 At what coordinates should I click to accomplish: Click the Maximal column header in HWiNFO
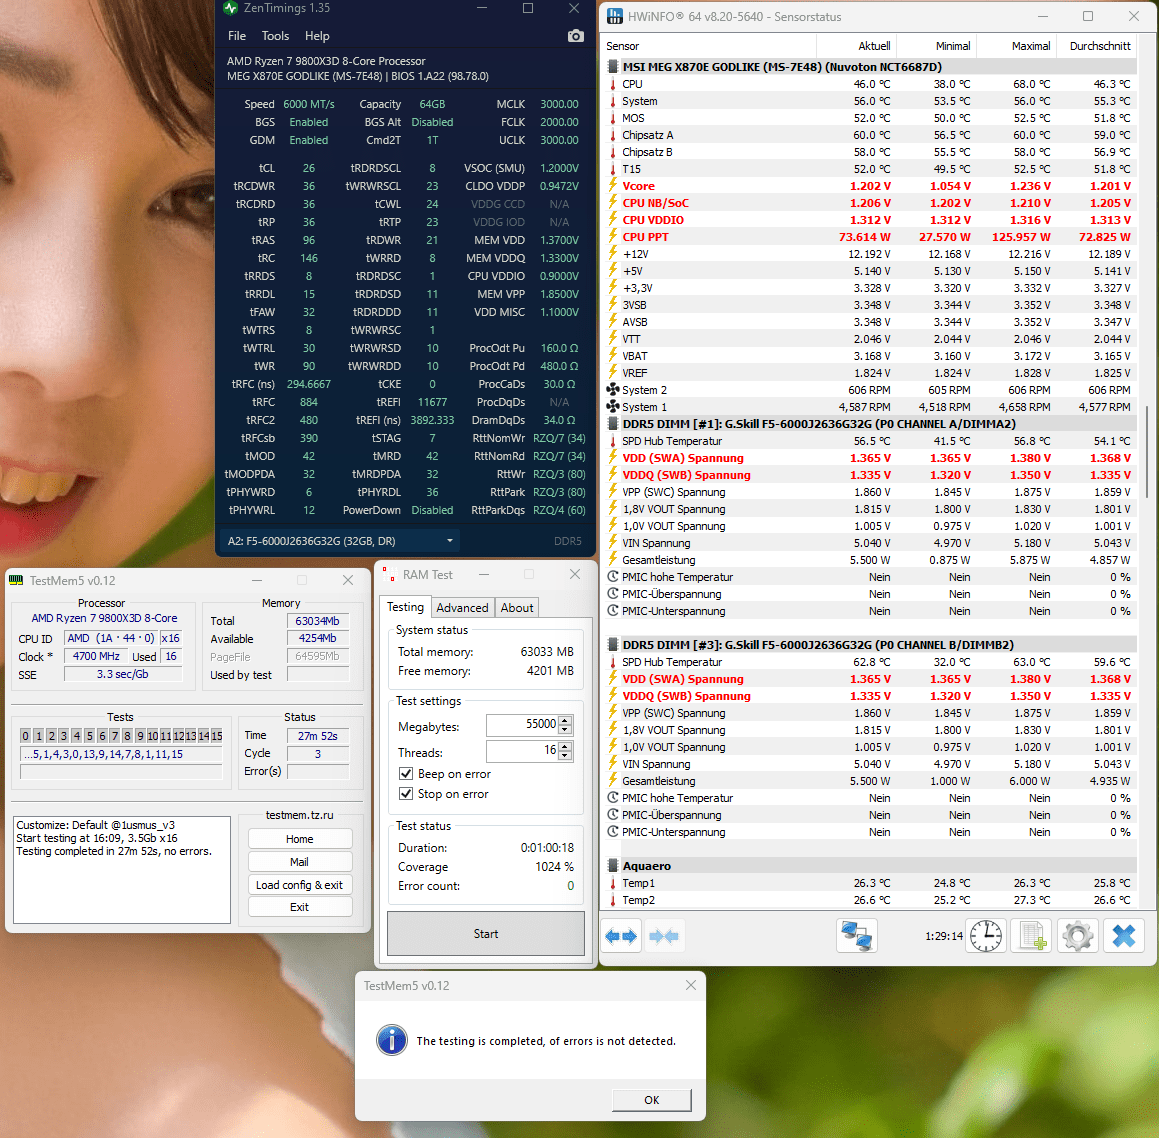[1016, 46]
